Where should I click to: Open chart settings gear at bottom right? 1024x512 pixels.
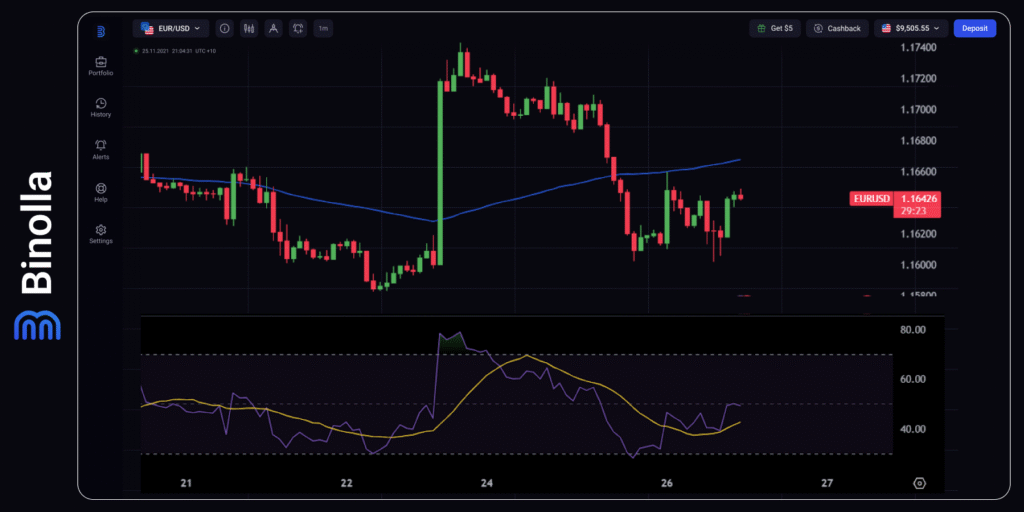(919, 483)
